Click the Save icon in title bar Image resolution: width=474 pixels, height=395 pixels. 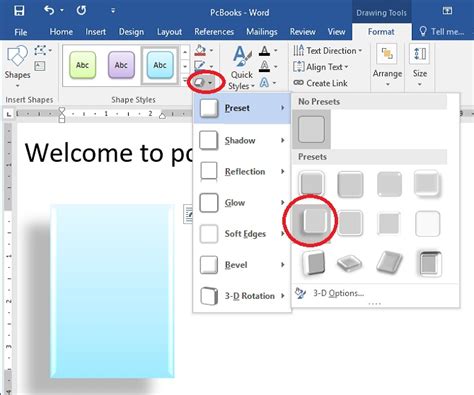pyautogui.click(x=19, y=11)
